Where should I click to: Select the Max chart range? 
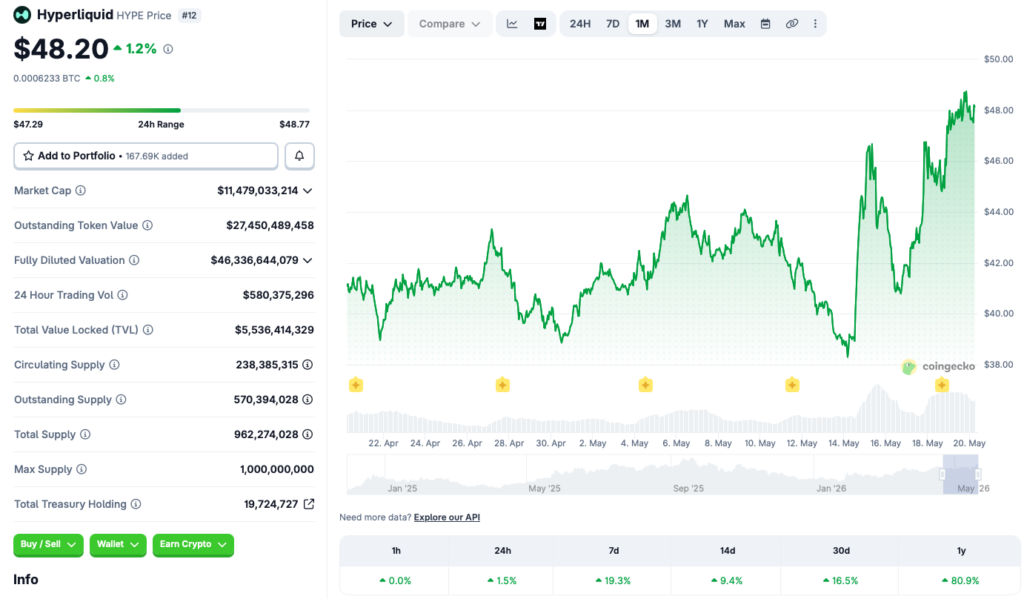pos(734,24)
